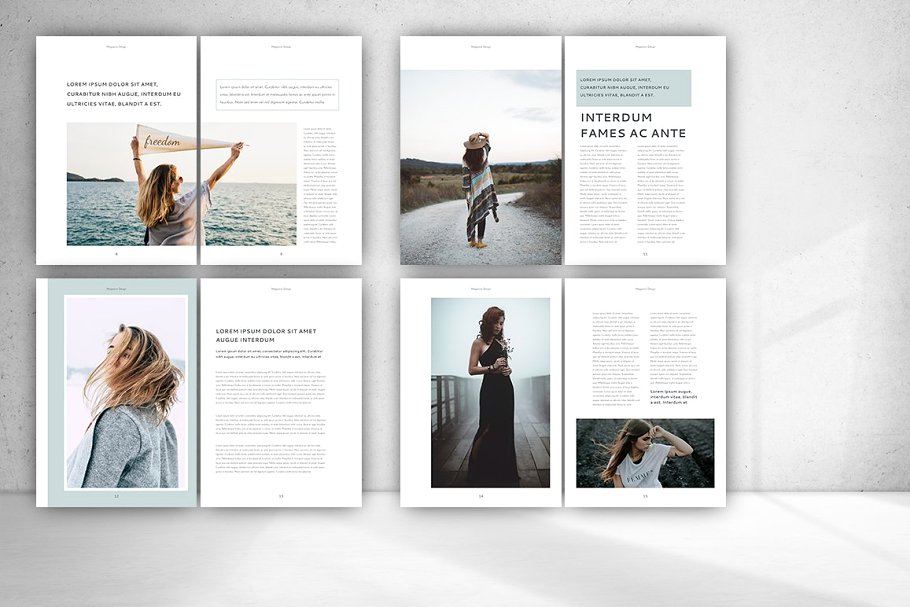Screen dimensions: 910x607
Task: Click the bordered quote box on page 9
Action: [277, 95]
